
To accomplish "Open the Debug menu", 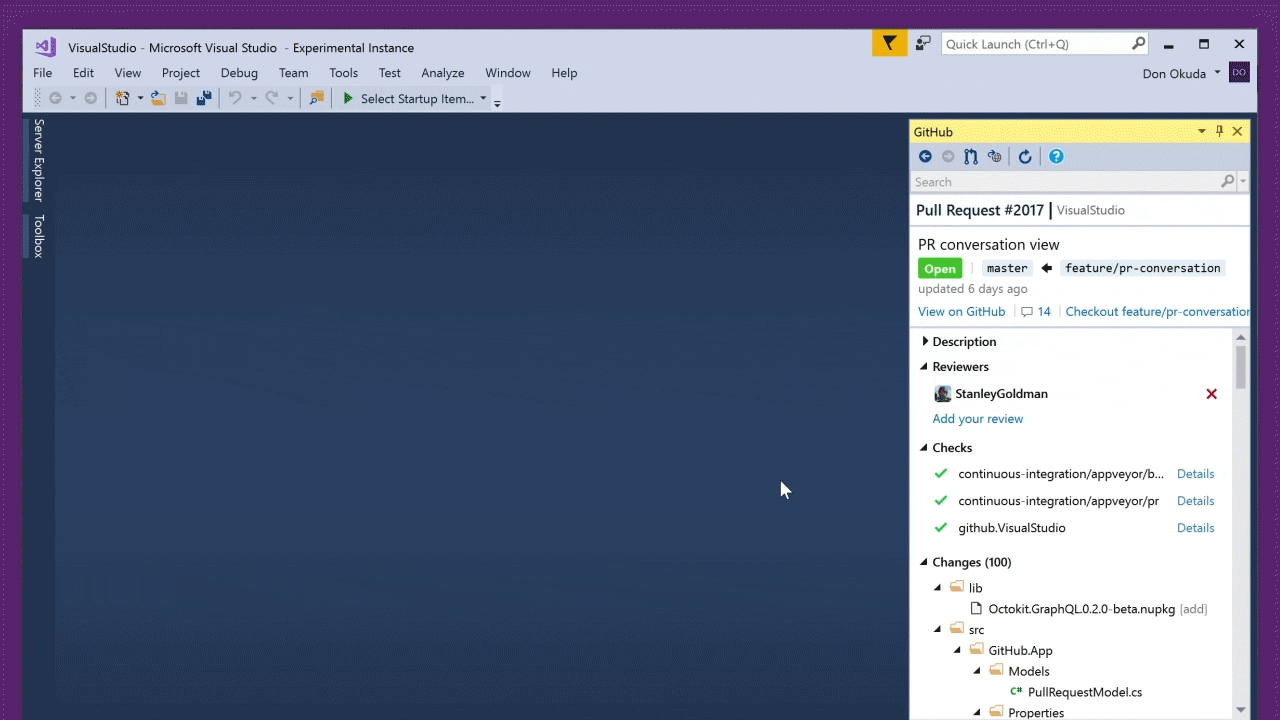I will [x=239, y=73].
